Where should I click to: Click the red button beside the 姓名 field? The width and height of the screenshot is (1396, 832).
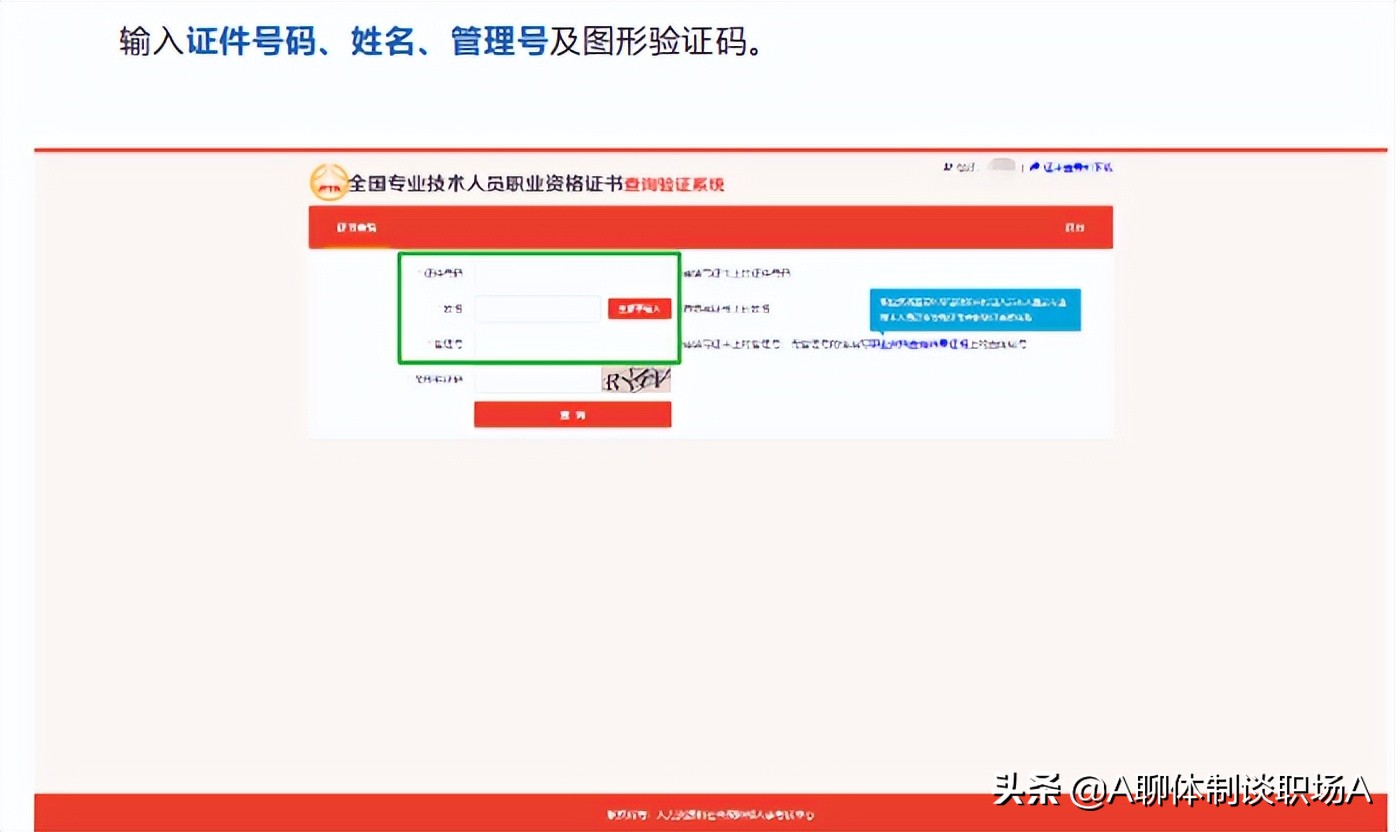639,308
